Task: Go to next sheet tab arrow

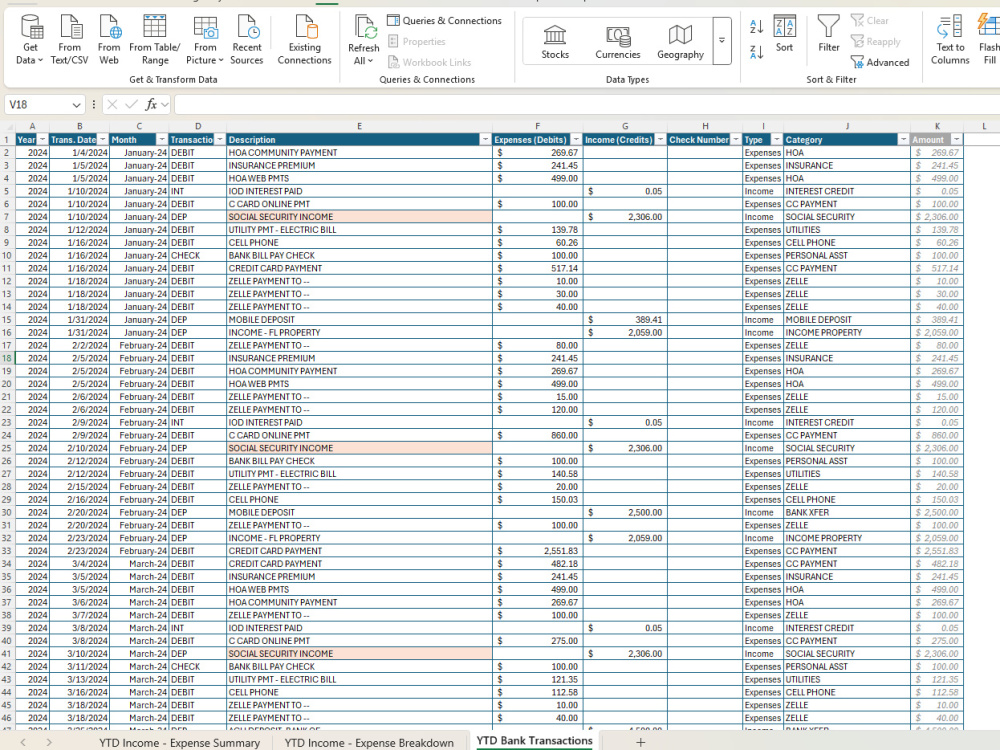Action: tap(49, 742)
